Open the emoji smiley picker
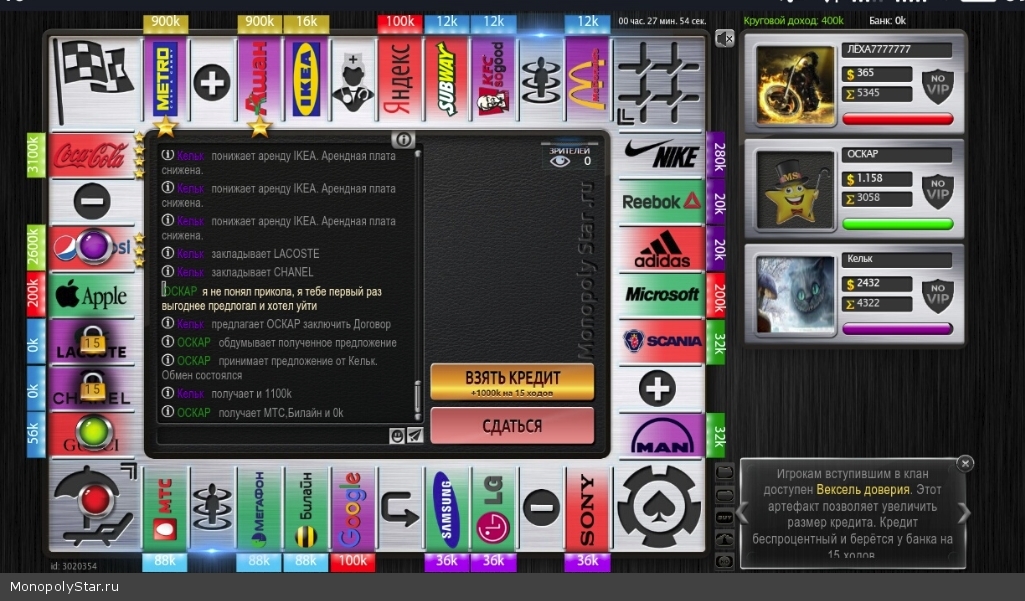This screenshot has height=601, width=1025. click(396, 436)
